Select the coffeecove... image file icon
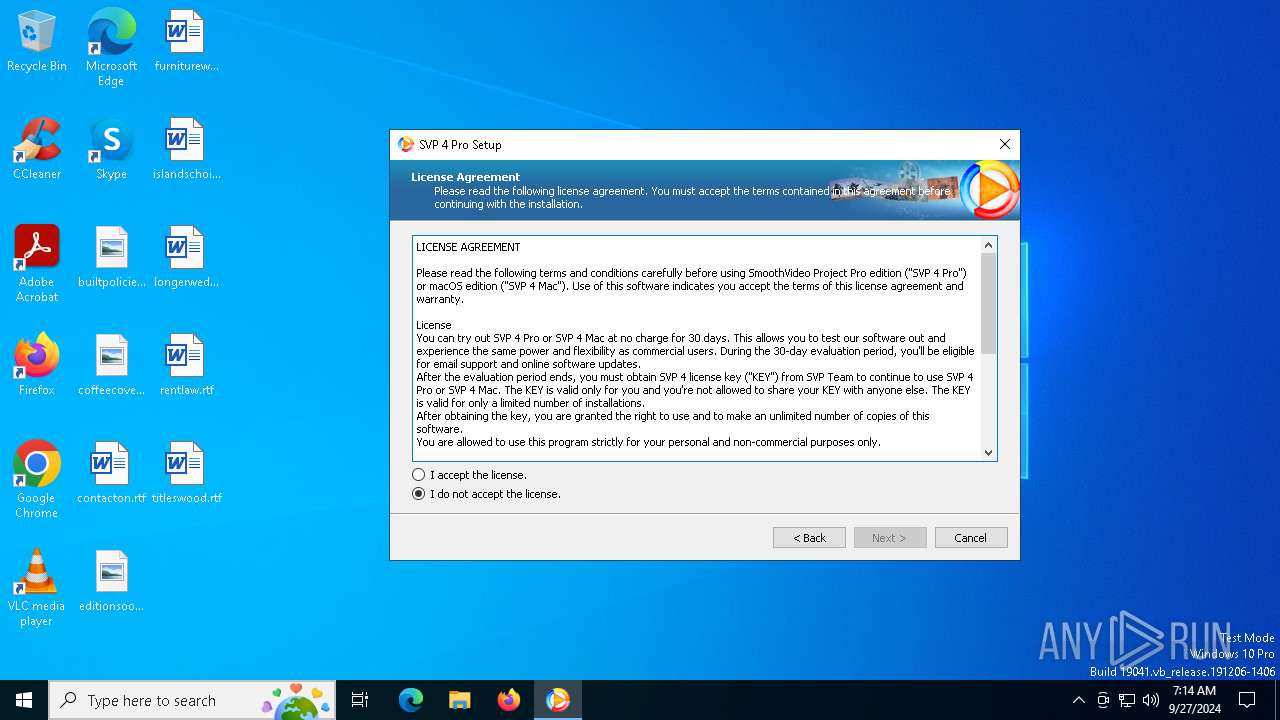This screenshot has width=1280, height=720. click(x=111, y=366)
